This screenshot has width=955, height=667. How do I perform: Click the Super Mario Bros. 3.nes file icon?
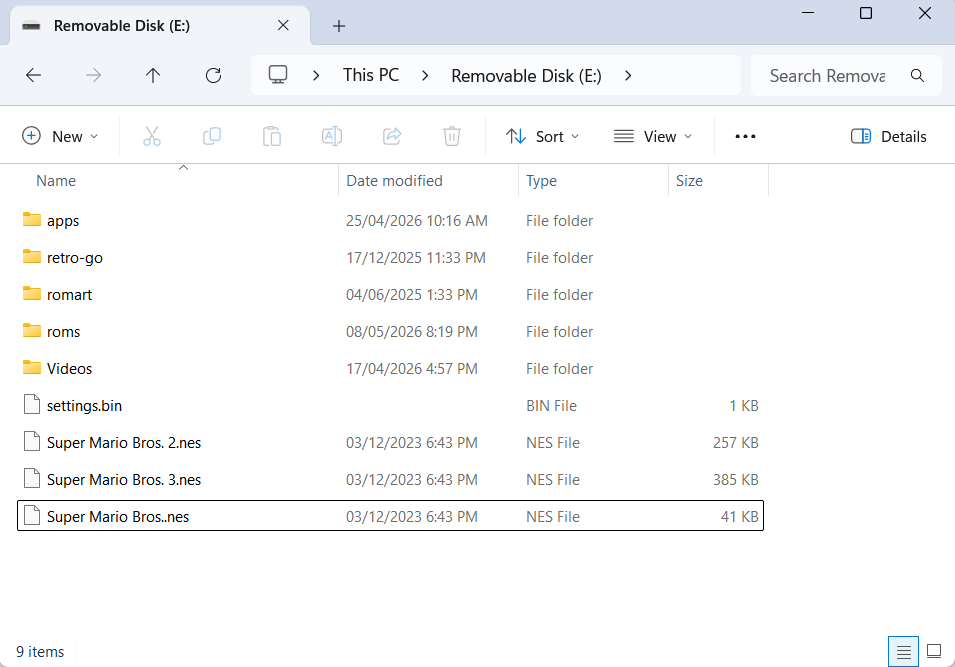pos(32,479)
